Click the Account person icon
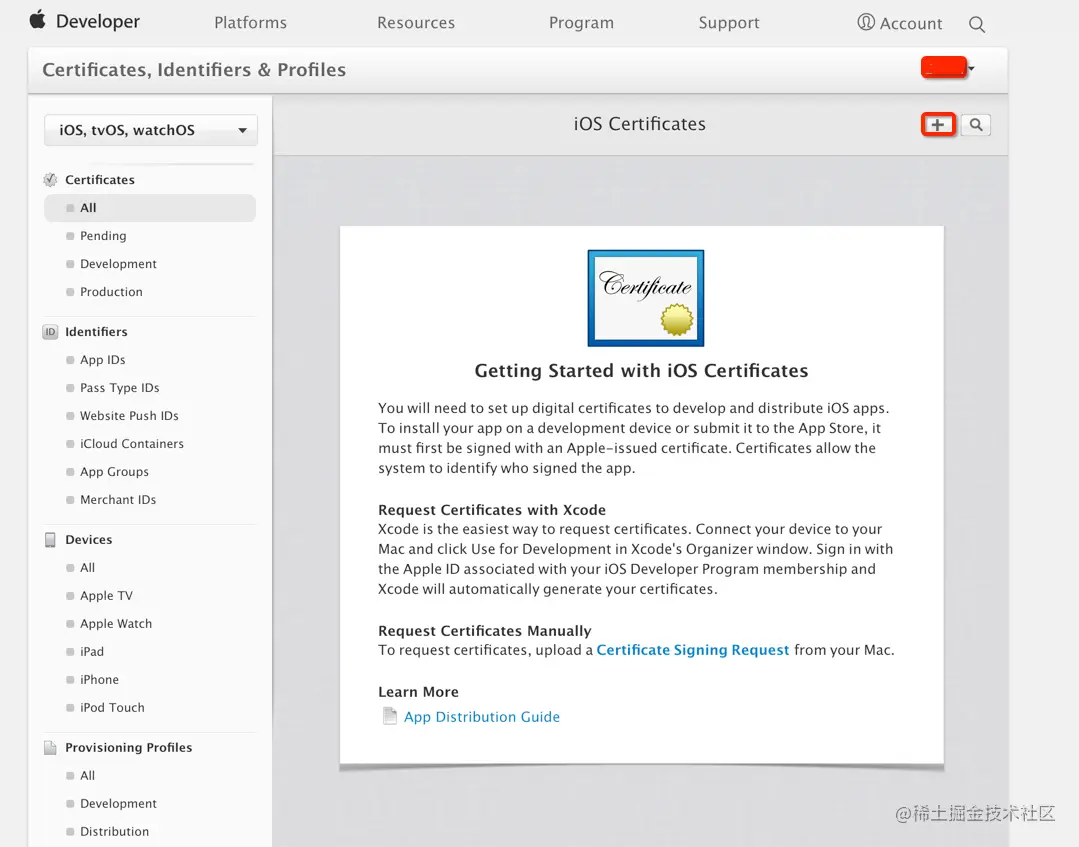The height and width of the screenshot is (847, 1079). click(866, 23)
